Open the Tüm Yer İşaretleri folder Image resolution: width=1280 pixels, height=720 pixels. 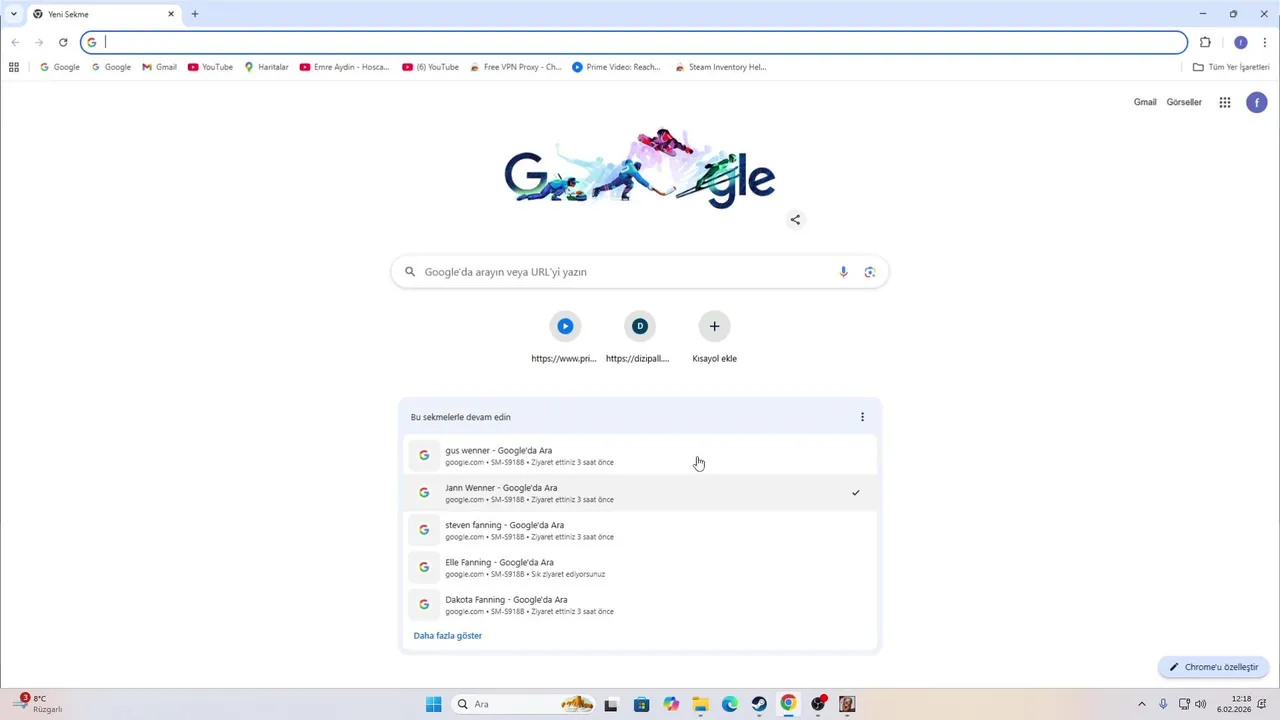[x=1231, y=67]
